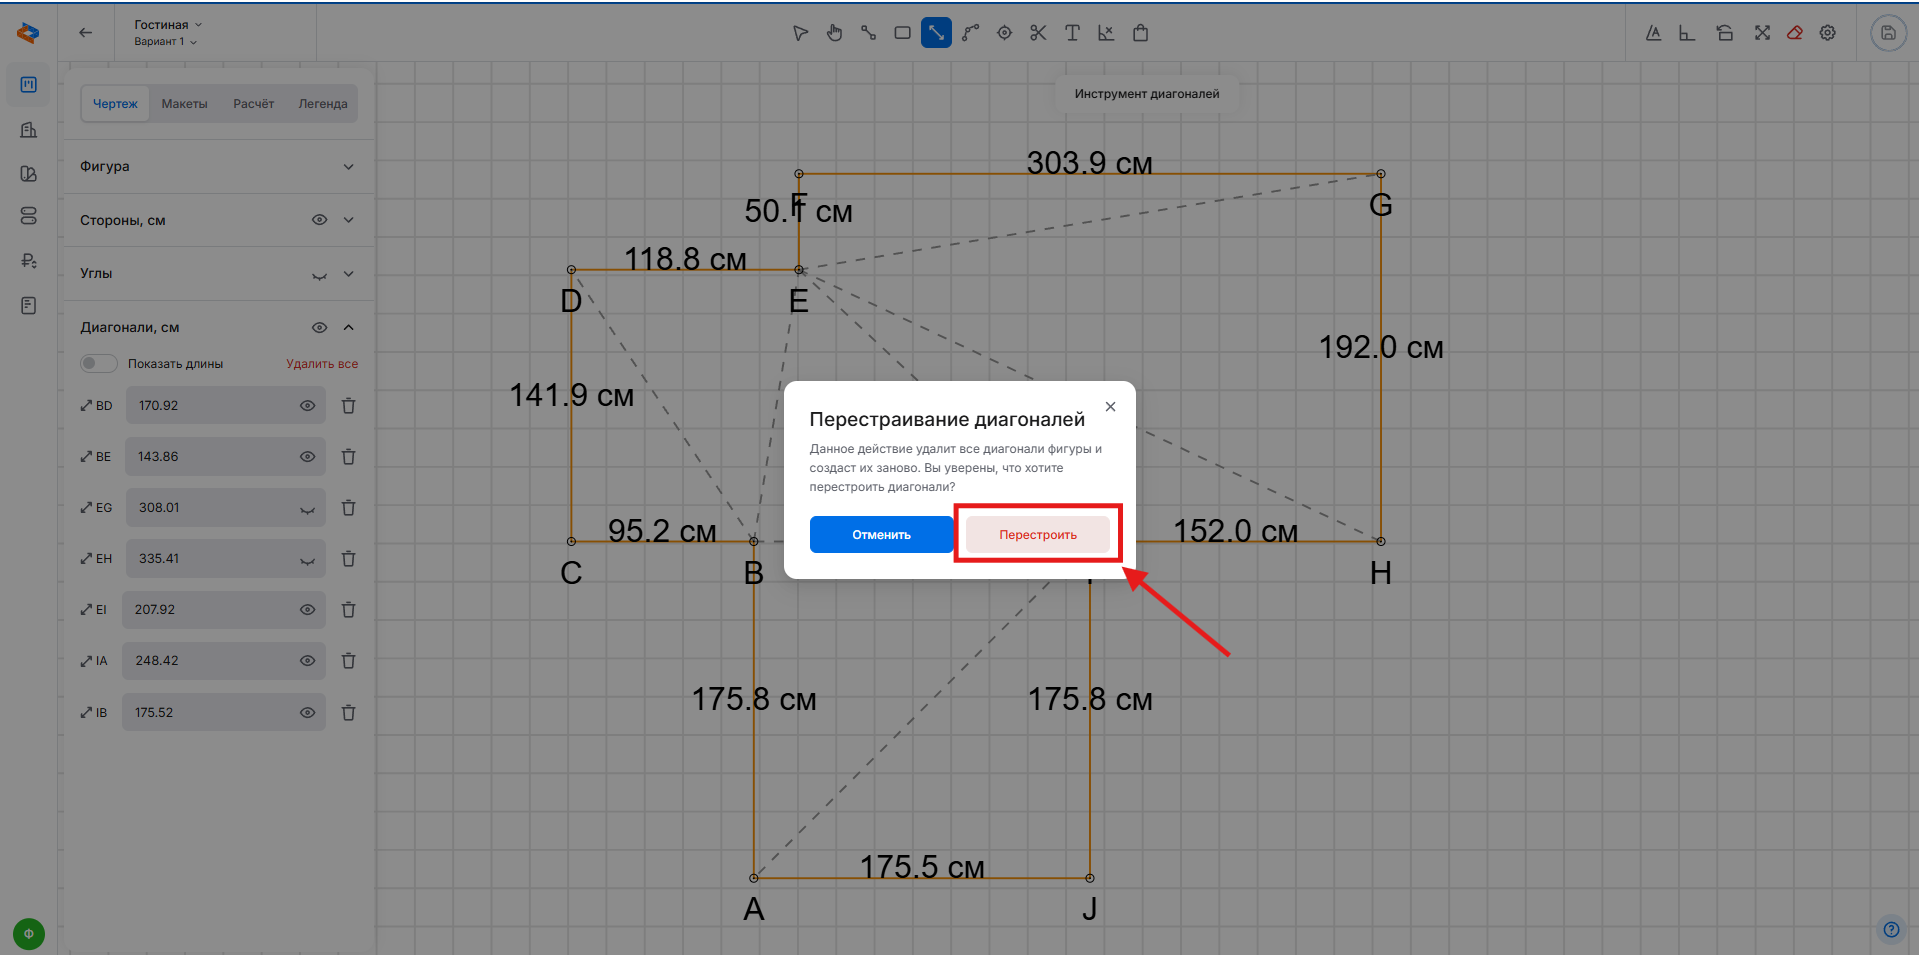
Task: Click the red eraser icon
Action: (1795, 33)
